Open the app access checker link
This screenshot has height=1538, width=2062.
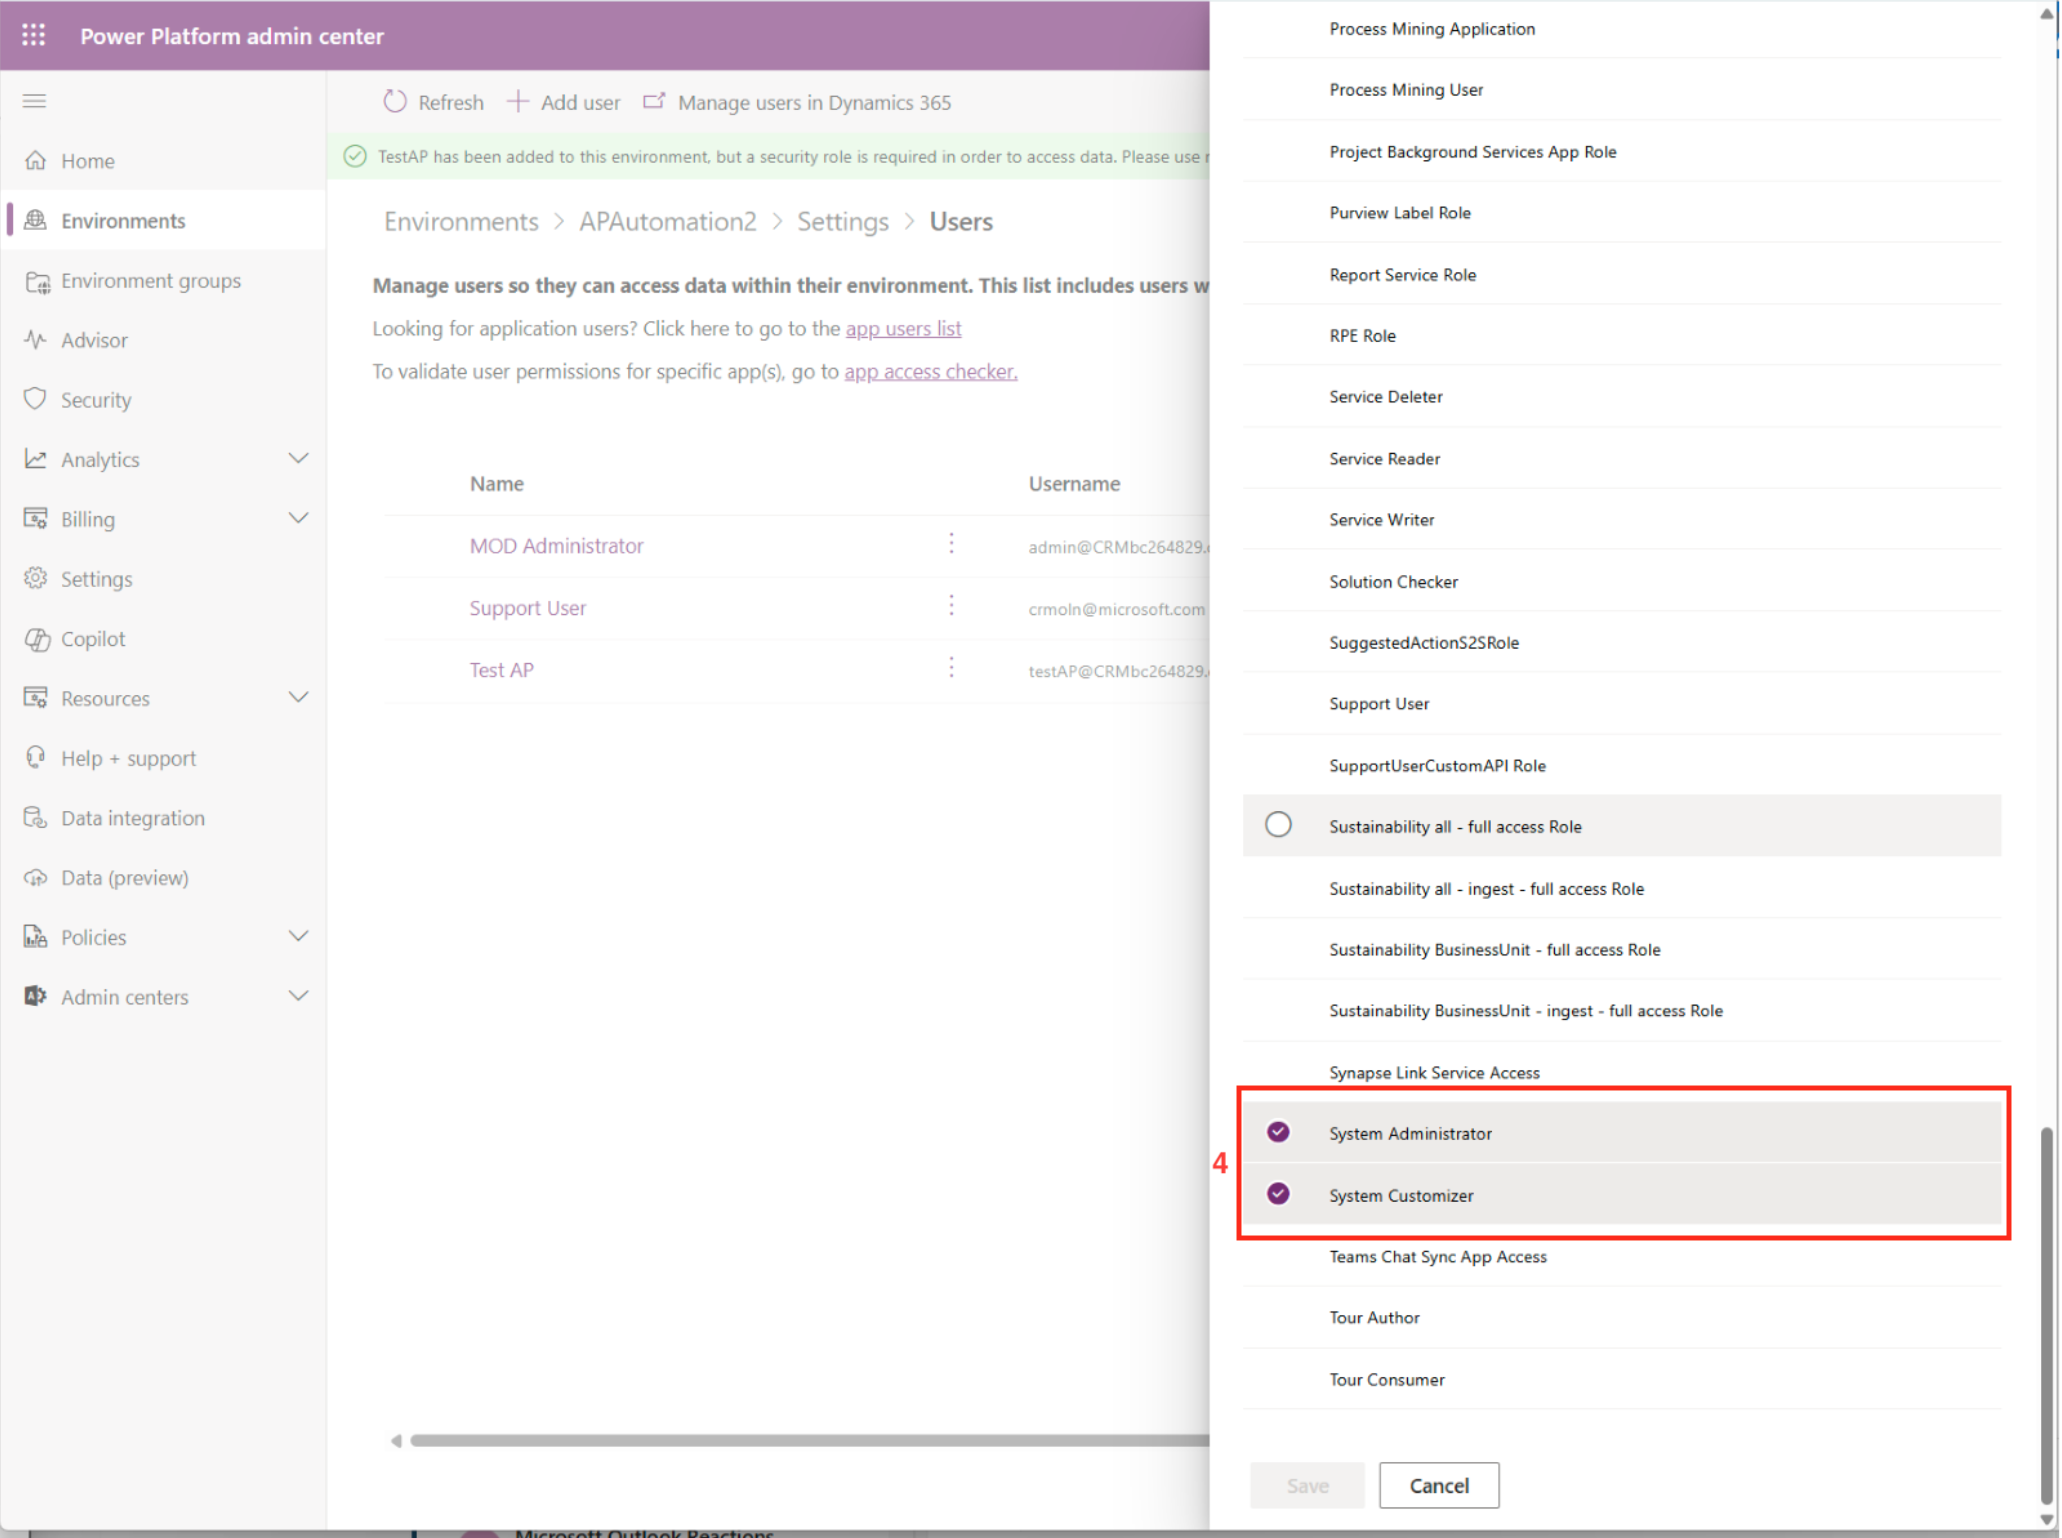pos(930,371)
